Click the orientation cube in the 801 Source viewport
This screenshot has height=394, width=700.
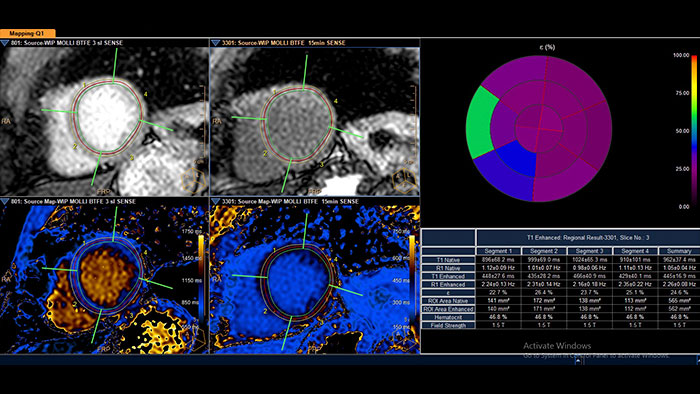coord(193,180)
